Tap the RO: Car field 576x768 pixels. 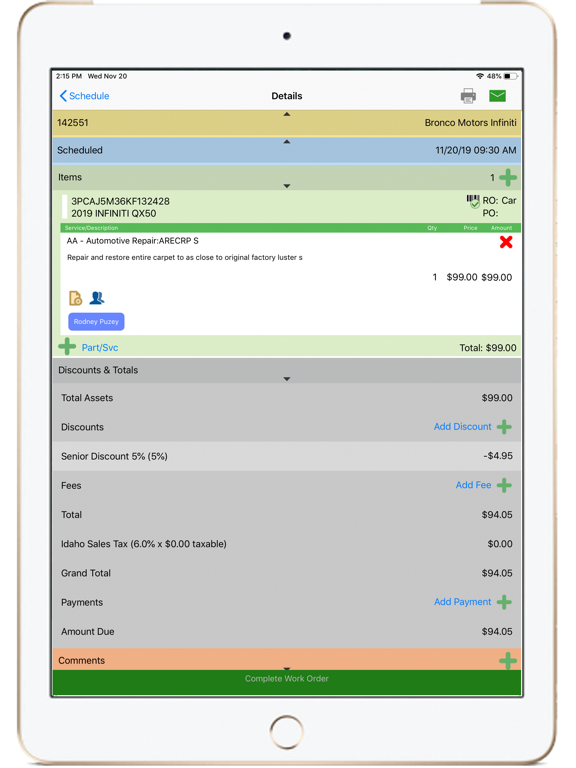pos(499,201)
